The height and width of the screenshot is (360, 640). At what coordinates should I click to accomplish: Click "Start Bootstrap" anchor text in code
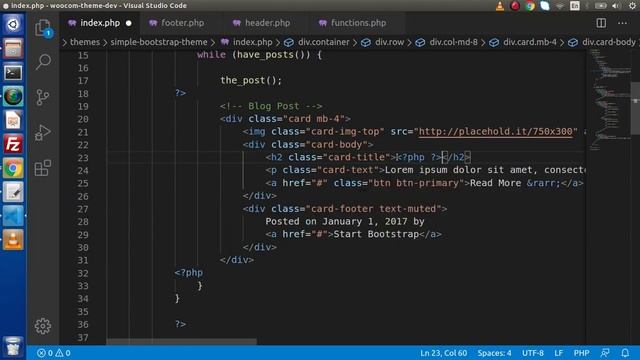pos(376,234)
